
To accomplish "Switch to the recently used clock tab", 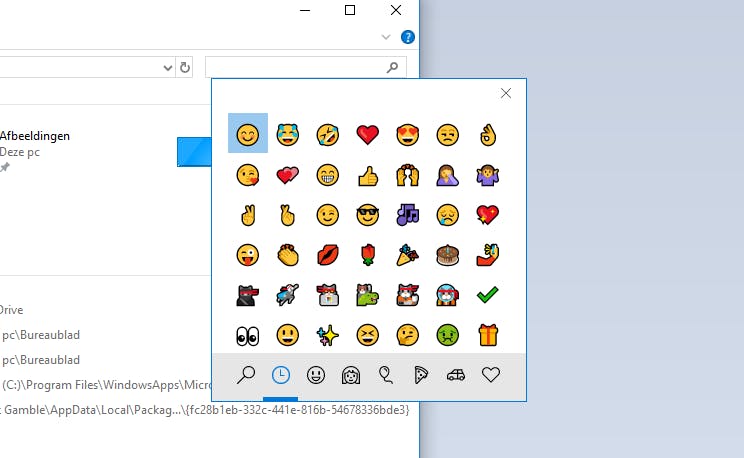I will coord(280,375).
